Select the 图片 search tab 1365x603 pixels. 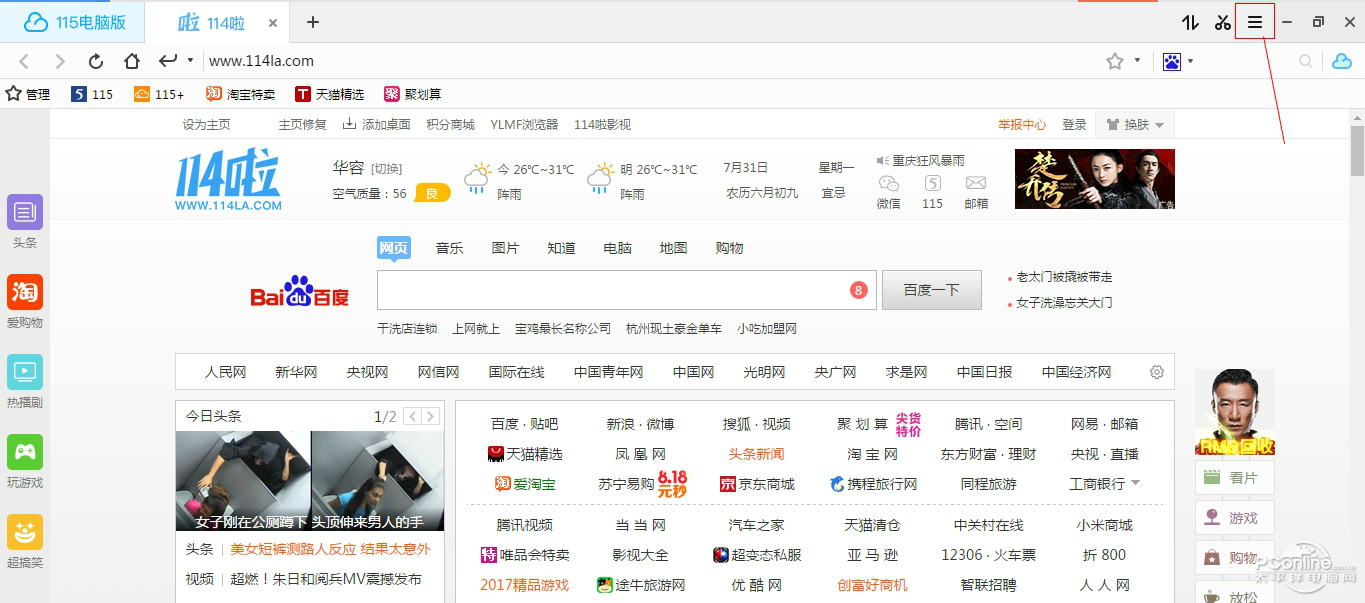(506, 248)
